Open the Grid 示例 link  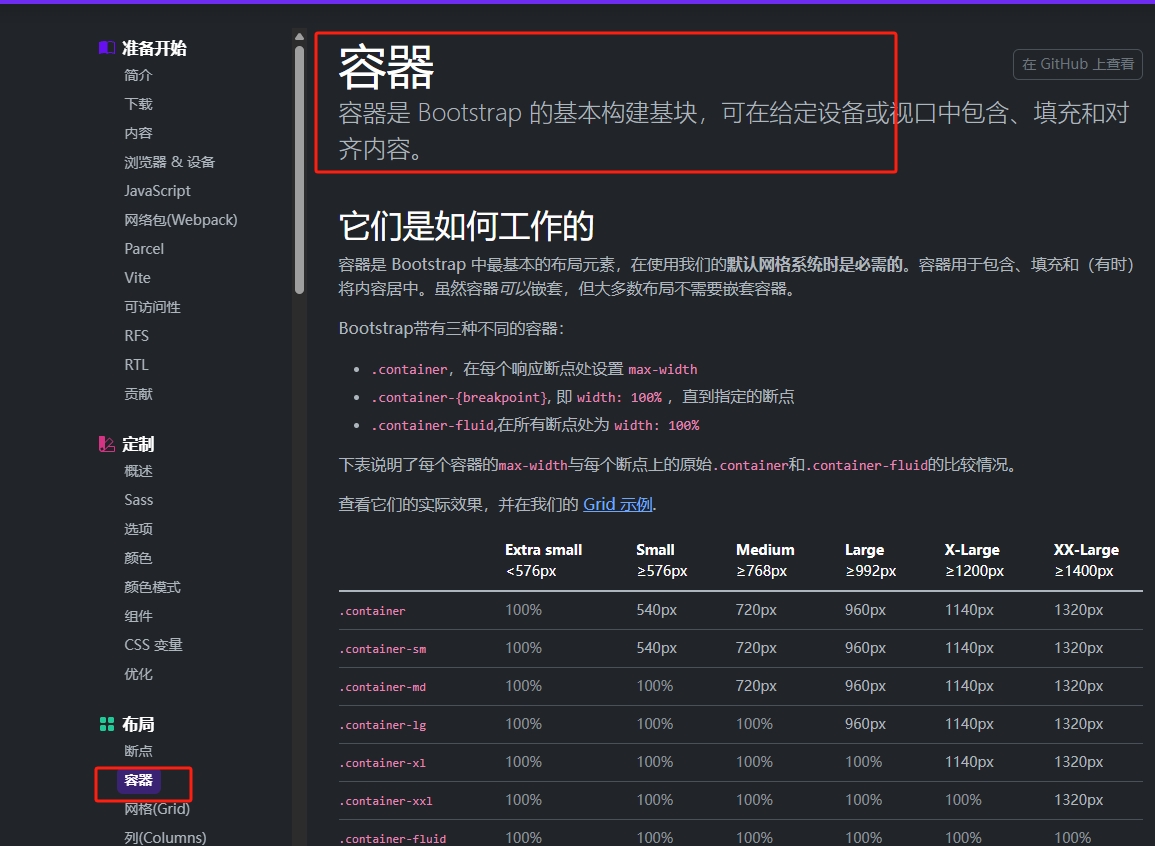click(x=617, y=505)
